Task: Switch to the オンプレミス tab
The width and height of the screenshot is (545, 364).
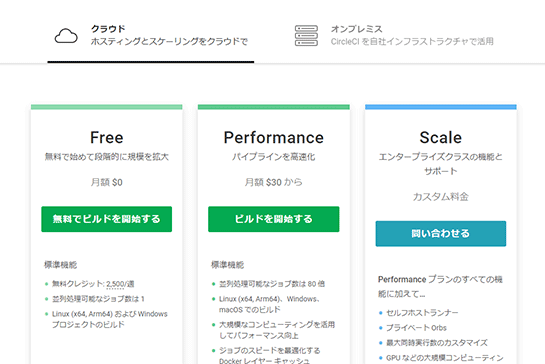Action: pyautogui.click(x=393, y=35)
